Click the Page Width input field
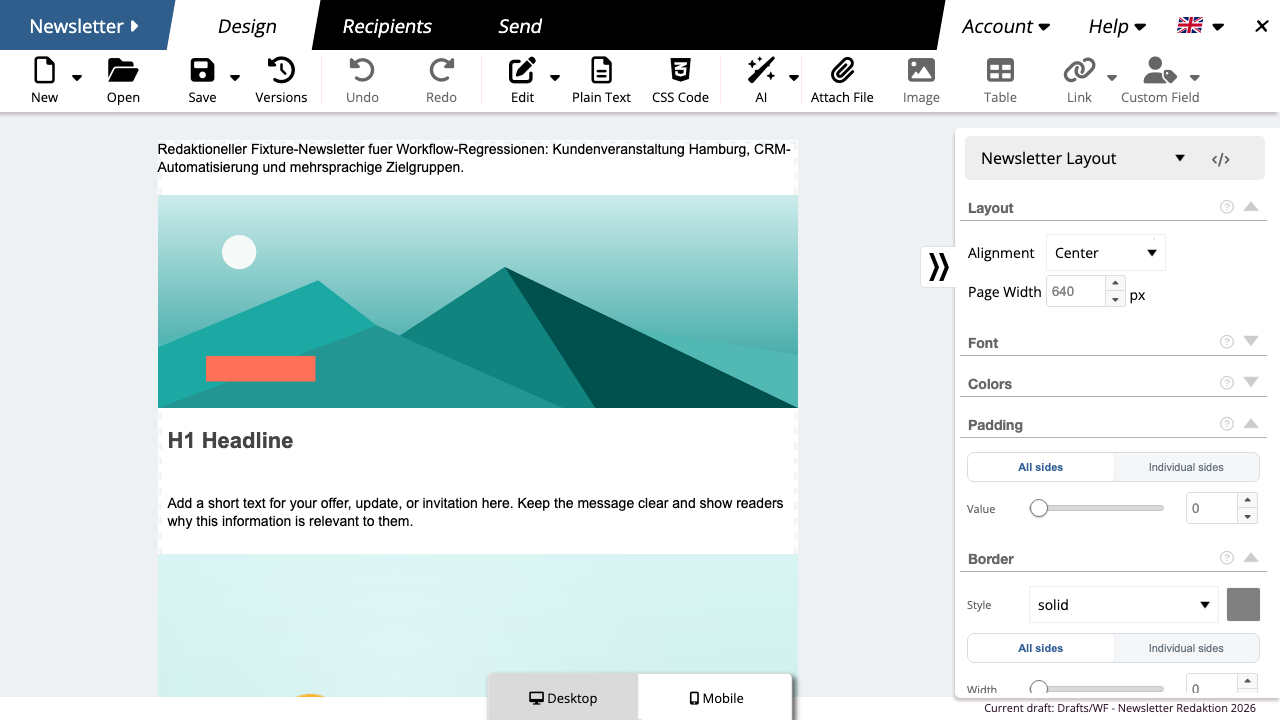This screenshot has width=1280, height=720. tap(1076, 292)
